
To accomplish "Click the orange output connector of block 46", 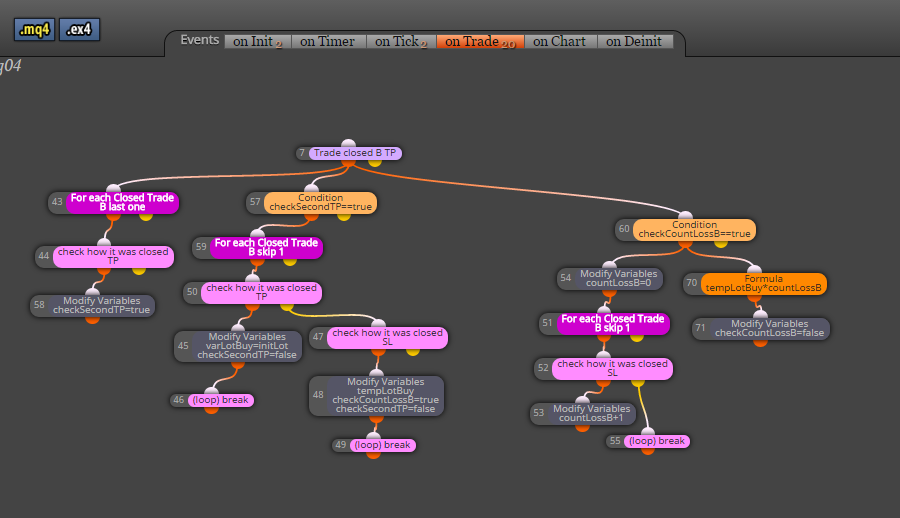I will [x=211, y=409].
